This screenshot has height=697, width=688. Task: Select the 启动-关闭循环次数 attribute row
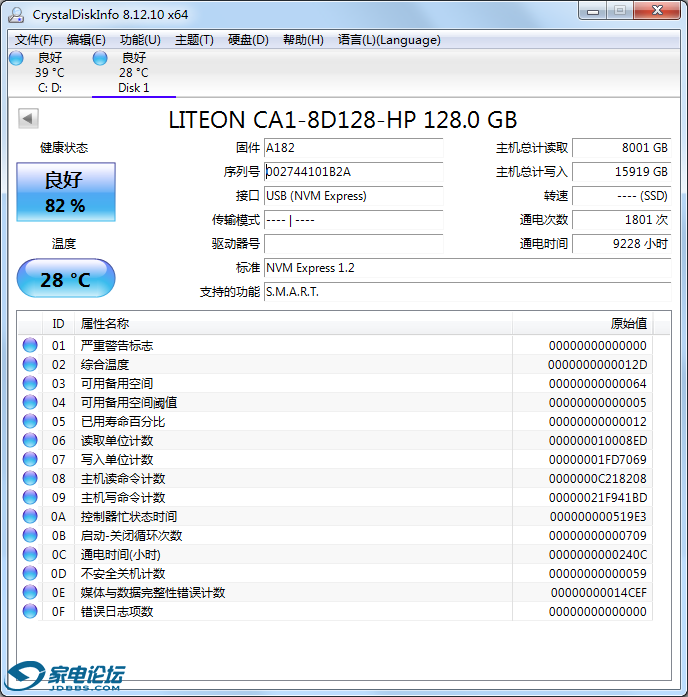tap(335, 535)
